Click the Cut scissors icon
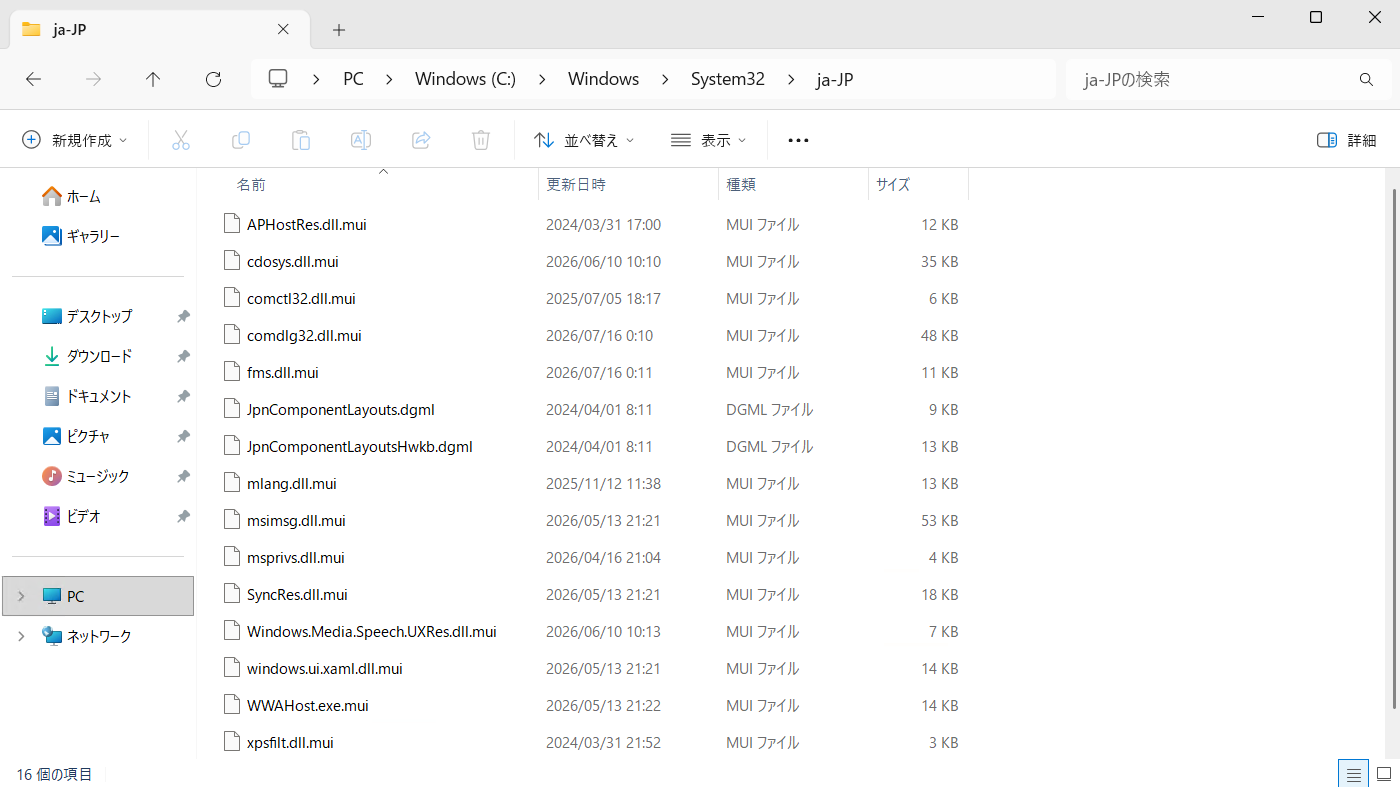1400x787 pixels. [181, 140]
